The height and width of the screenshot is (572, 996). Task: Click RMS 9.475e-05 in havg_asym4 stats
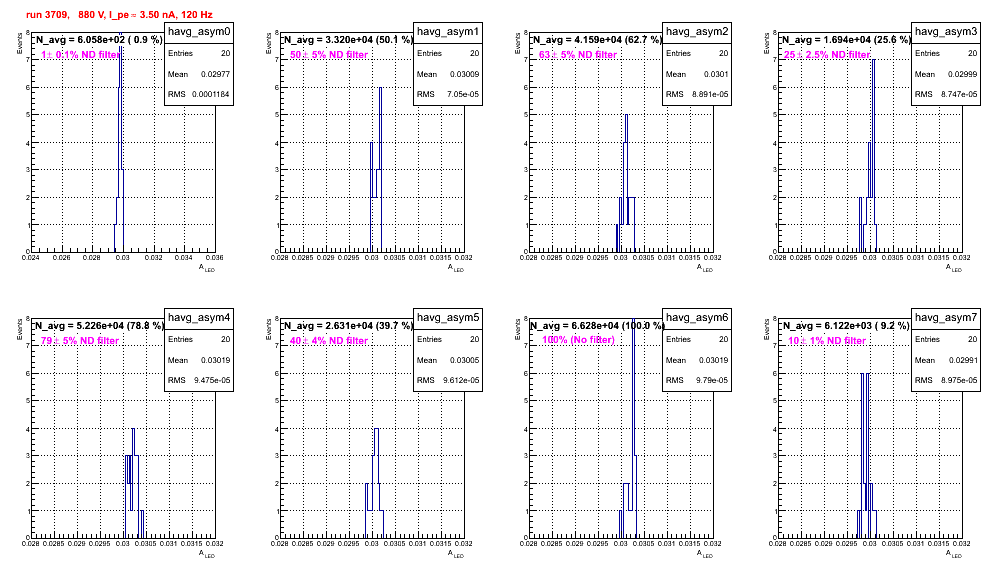(199, 381)
